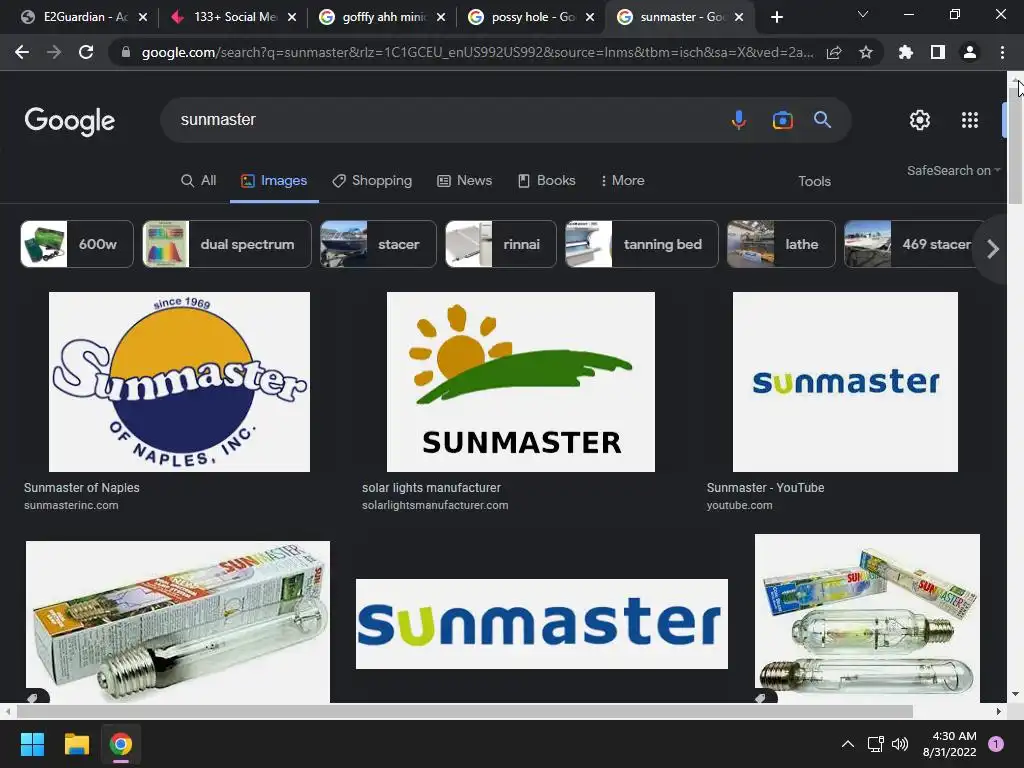Click the horizontal scrollbar right arrow

click(999, 711)
